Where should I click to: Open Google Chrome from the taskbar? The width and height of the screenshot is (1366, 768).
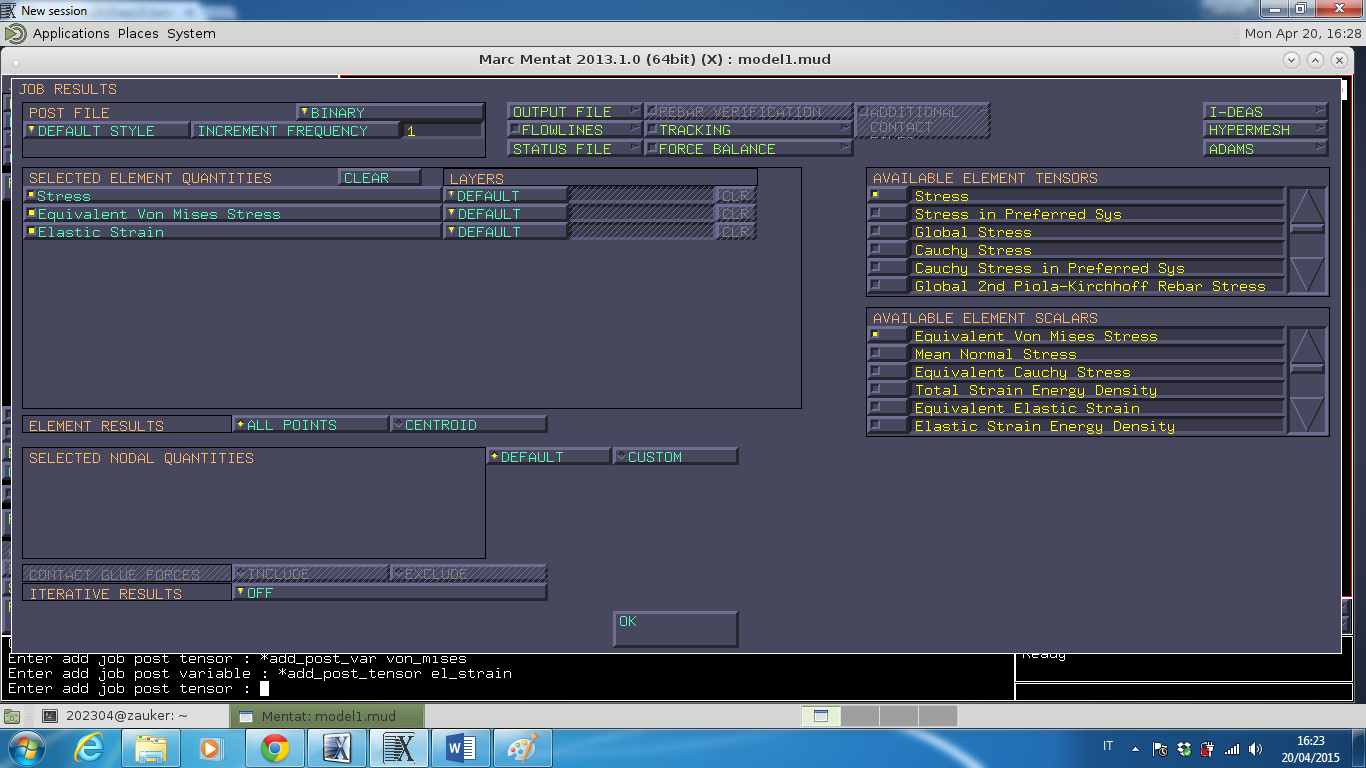[275, 748]
